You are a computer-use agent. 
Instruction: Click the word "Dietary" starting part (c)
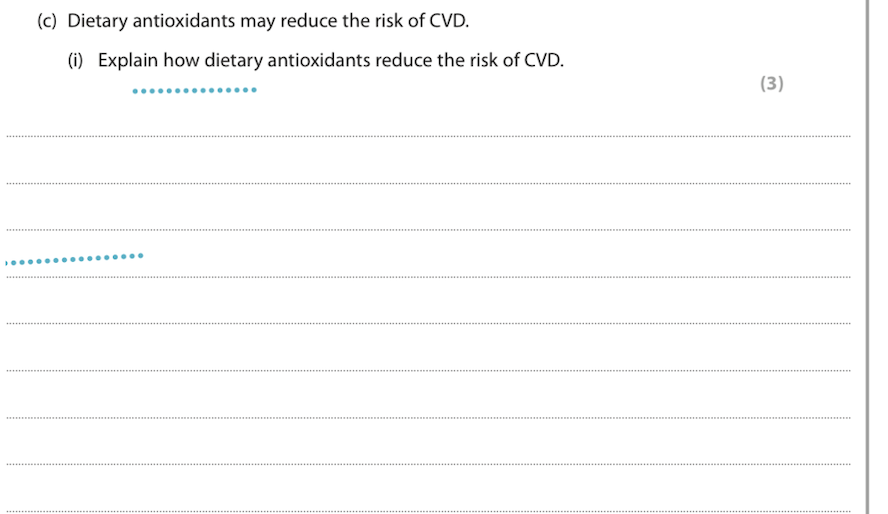[95, 21]
